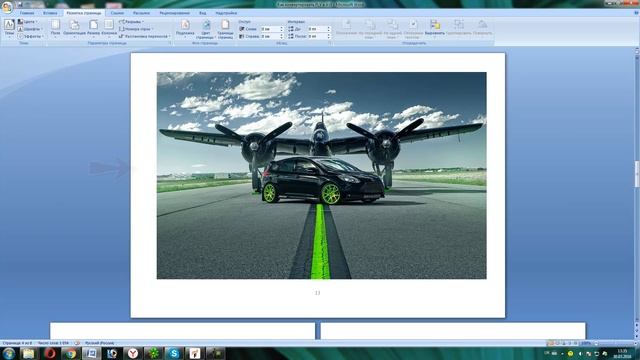Open the Подложка watermark gallery

pos(185,28)
